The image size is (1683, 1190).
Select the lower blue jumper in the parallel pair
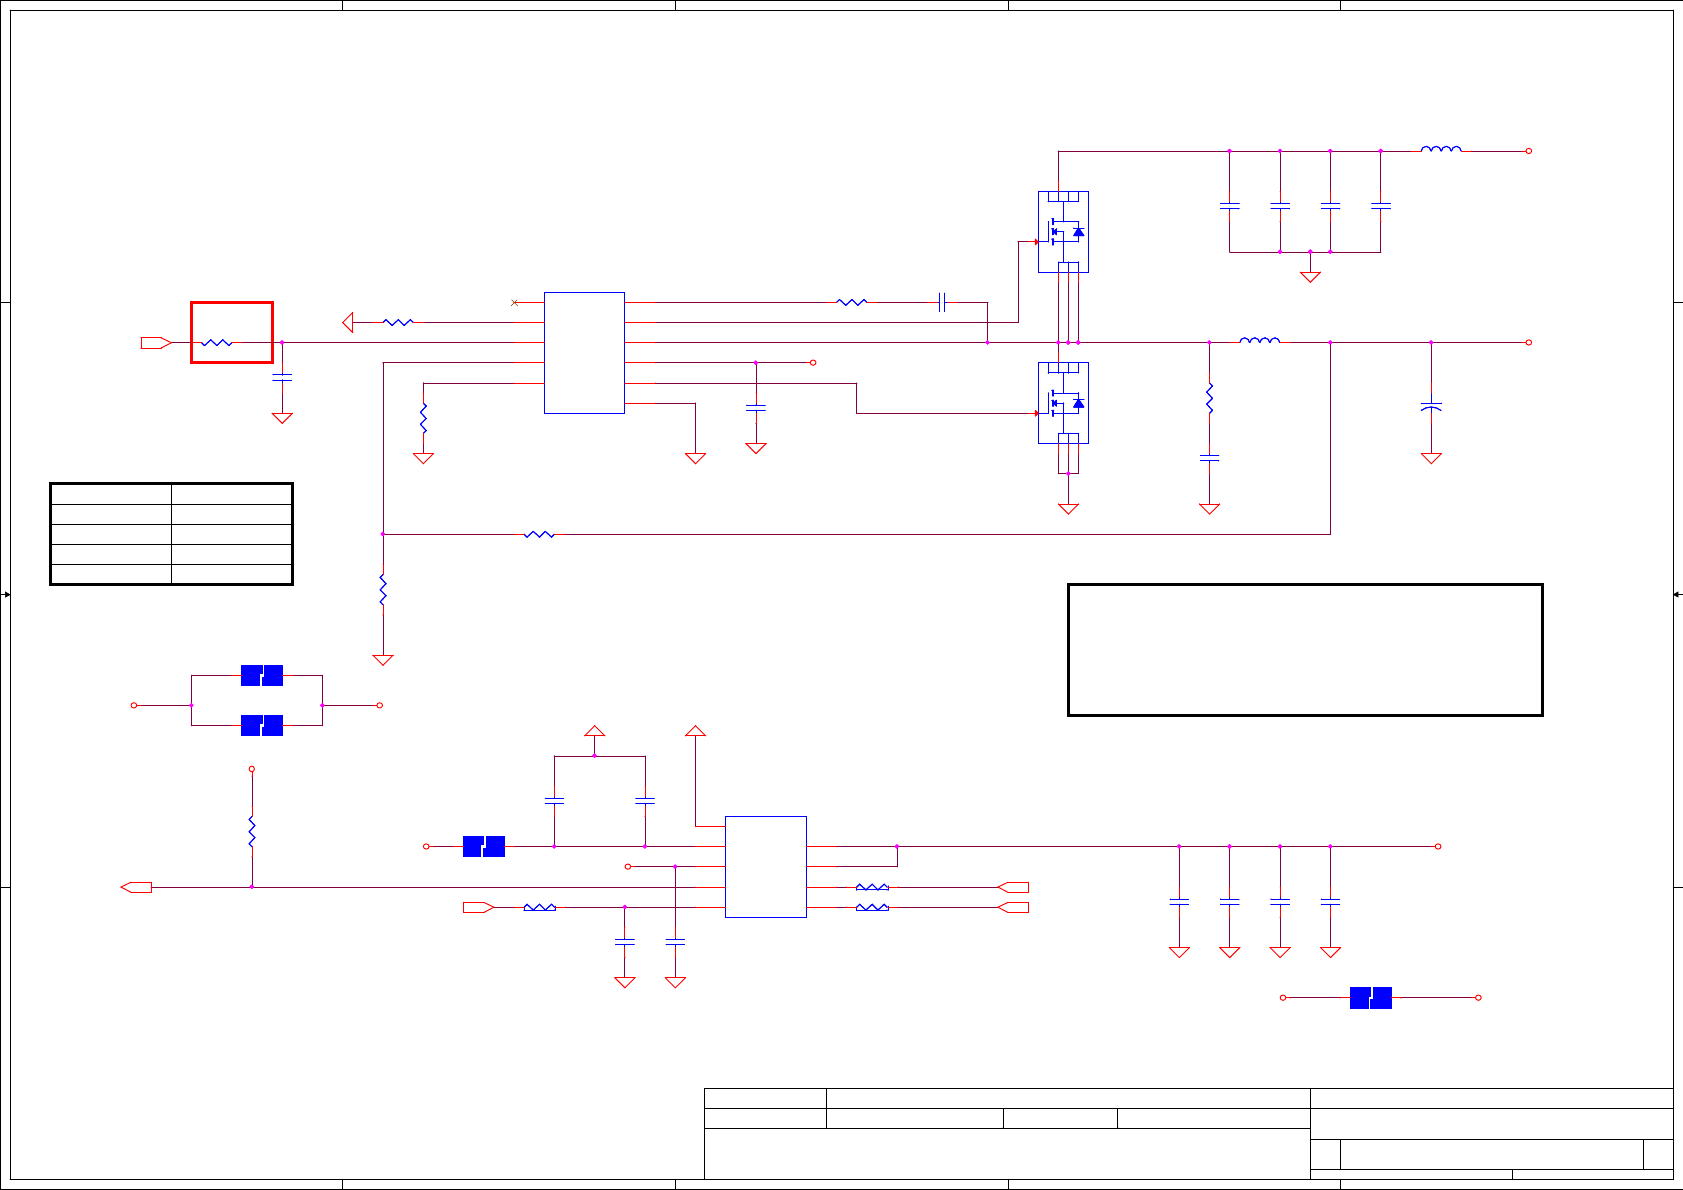point(262,725)
